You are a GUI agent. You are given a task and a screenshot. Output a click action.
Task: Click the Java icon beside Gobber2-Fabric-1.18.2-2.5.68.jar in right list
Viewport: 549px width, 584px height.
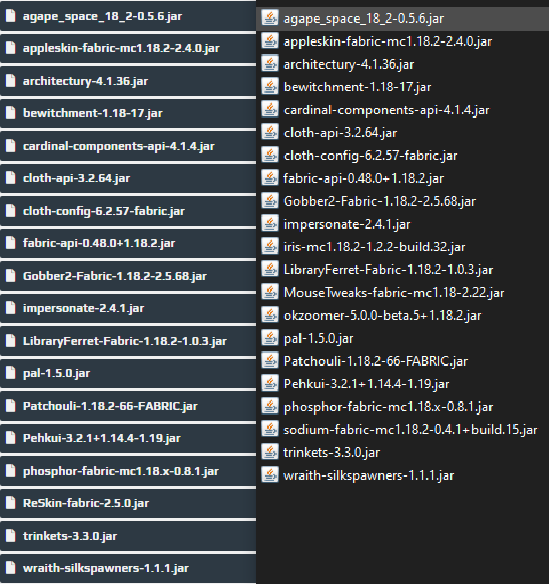tap(270, 201)
